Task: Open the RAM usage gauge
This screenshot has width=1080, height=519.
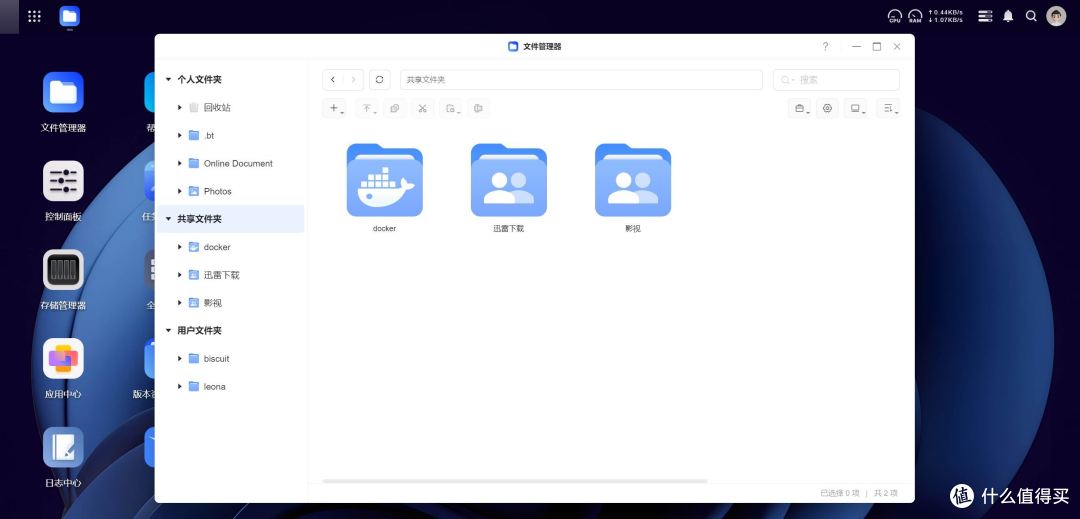Action: point(915,16)
